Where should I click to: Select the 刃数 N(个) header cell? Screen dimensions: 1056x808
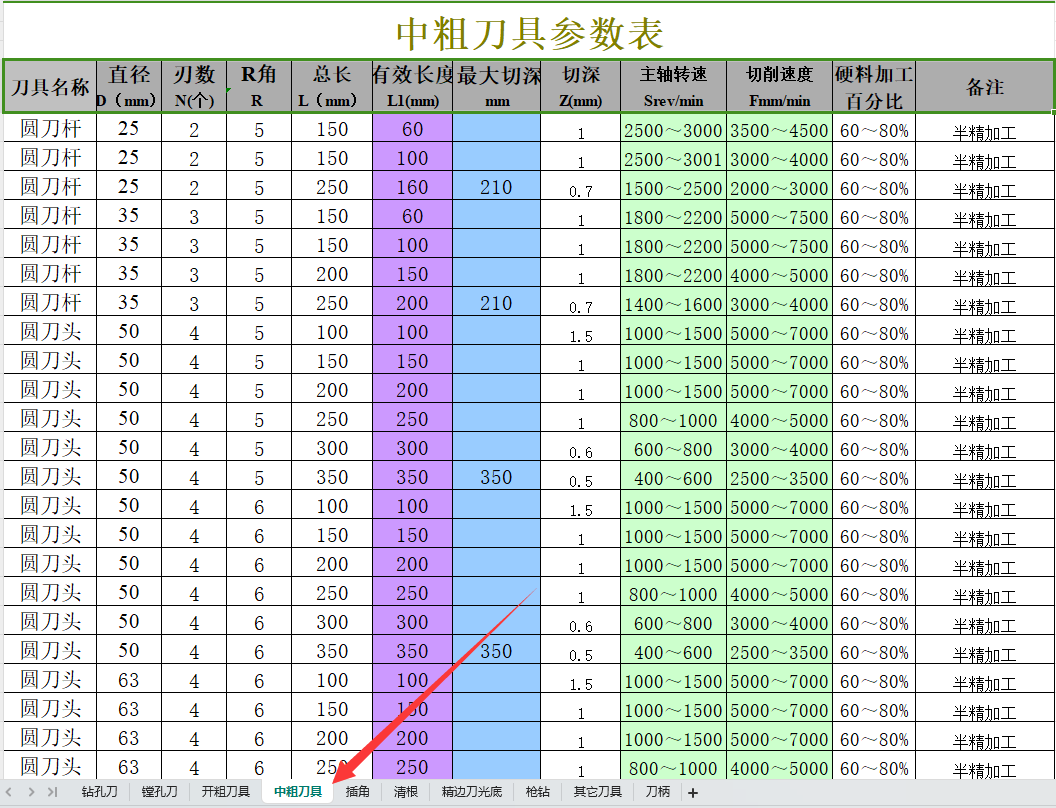coord(194,87)
